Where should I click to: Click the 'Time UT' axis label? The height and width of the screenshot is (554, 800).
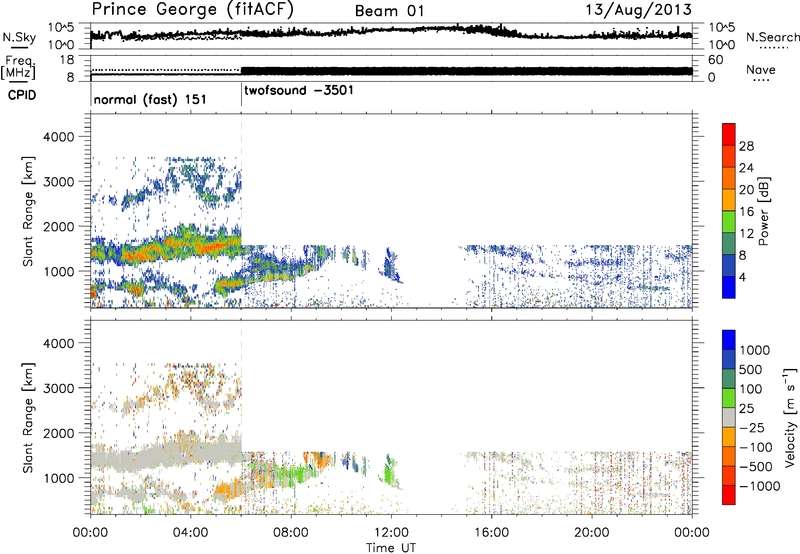click(x=391, y=547)
